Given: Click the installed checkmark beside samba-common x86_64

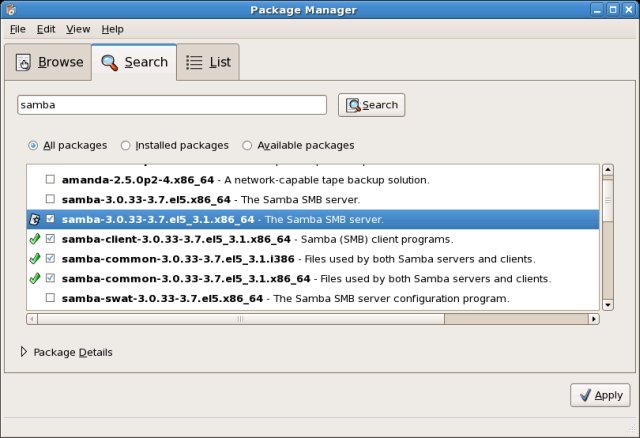Looking at the screenshot, I should pyautogui.click(x=35, y=278).
